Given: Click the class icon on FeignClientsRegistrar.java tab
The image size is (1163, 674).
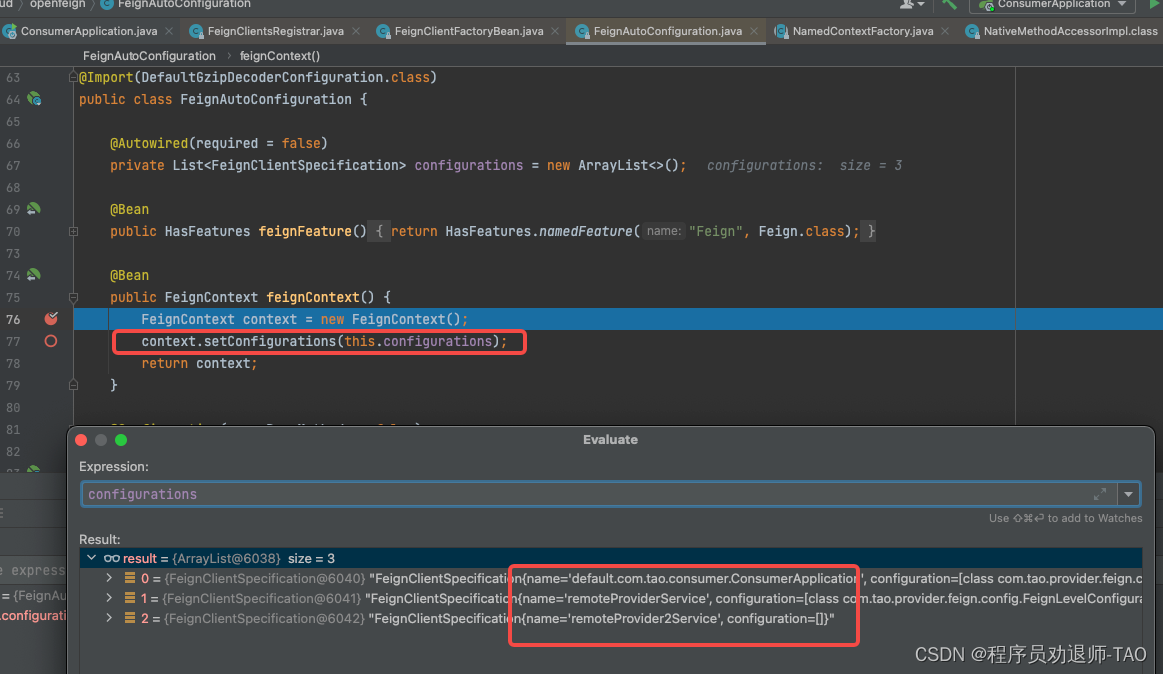Looking at the screenshot, I should pyautogui.click(x=197, y=31).
